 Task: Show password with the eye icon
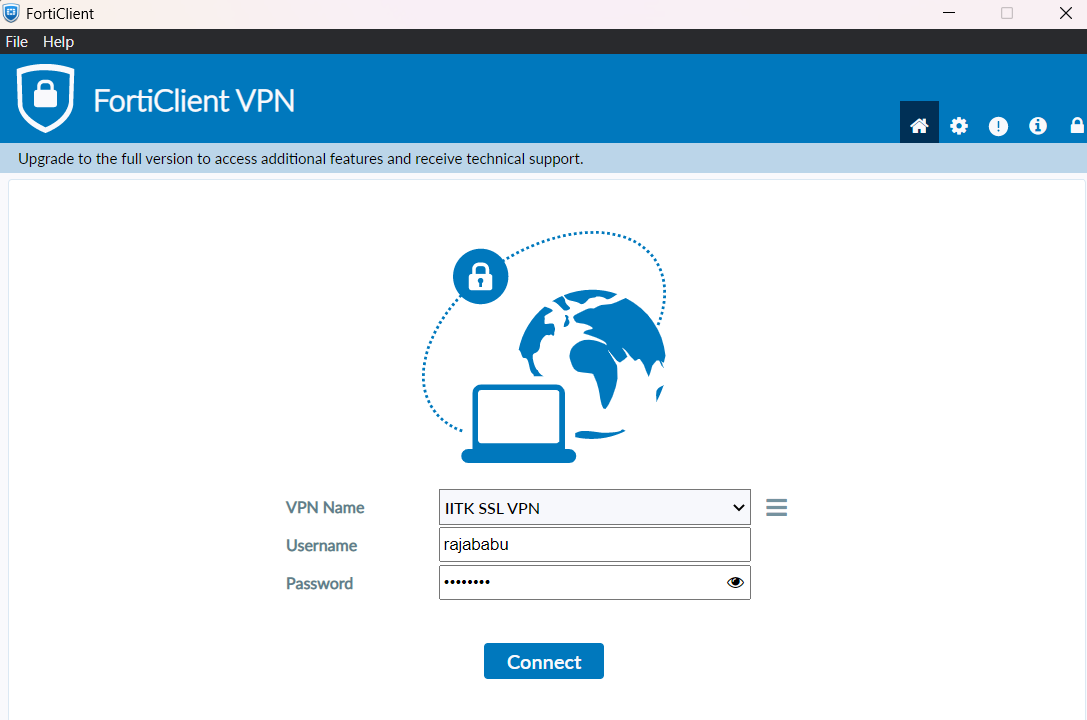click(735, 582)
